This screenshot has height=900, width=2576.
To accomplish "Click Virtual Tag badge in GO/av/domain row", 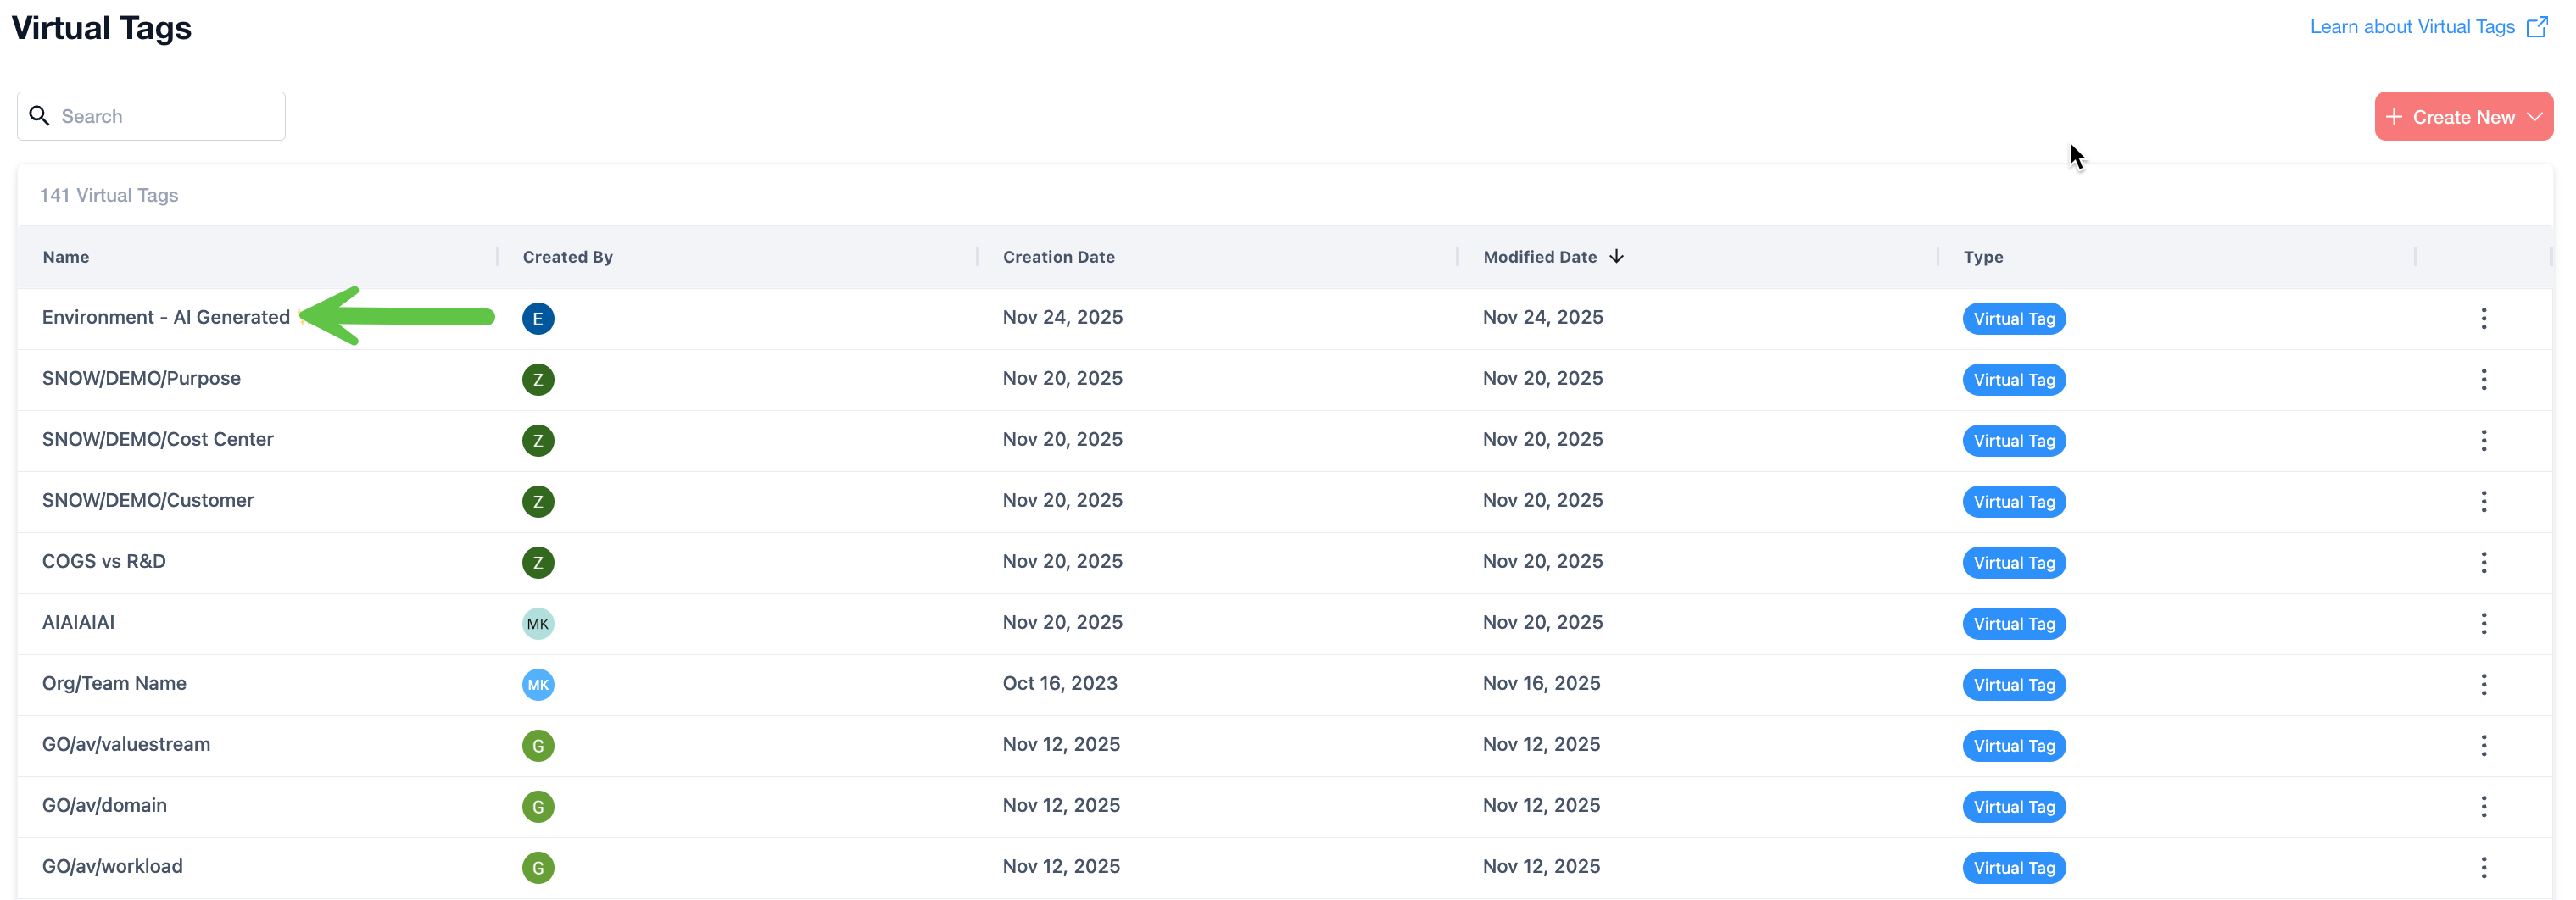I will (x=2013, y=806).
